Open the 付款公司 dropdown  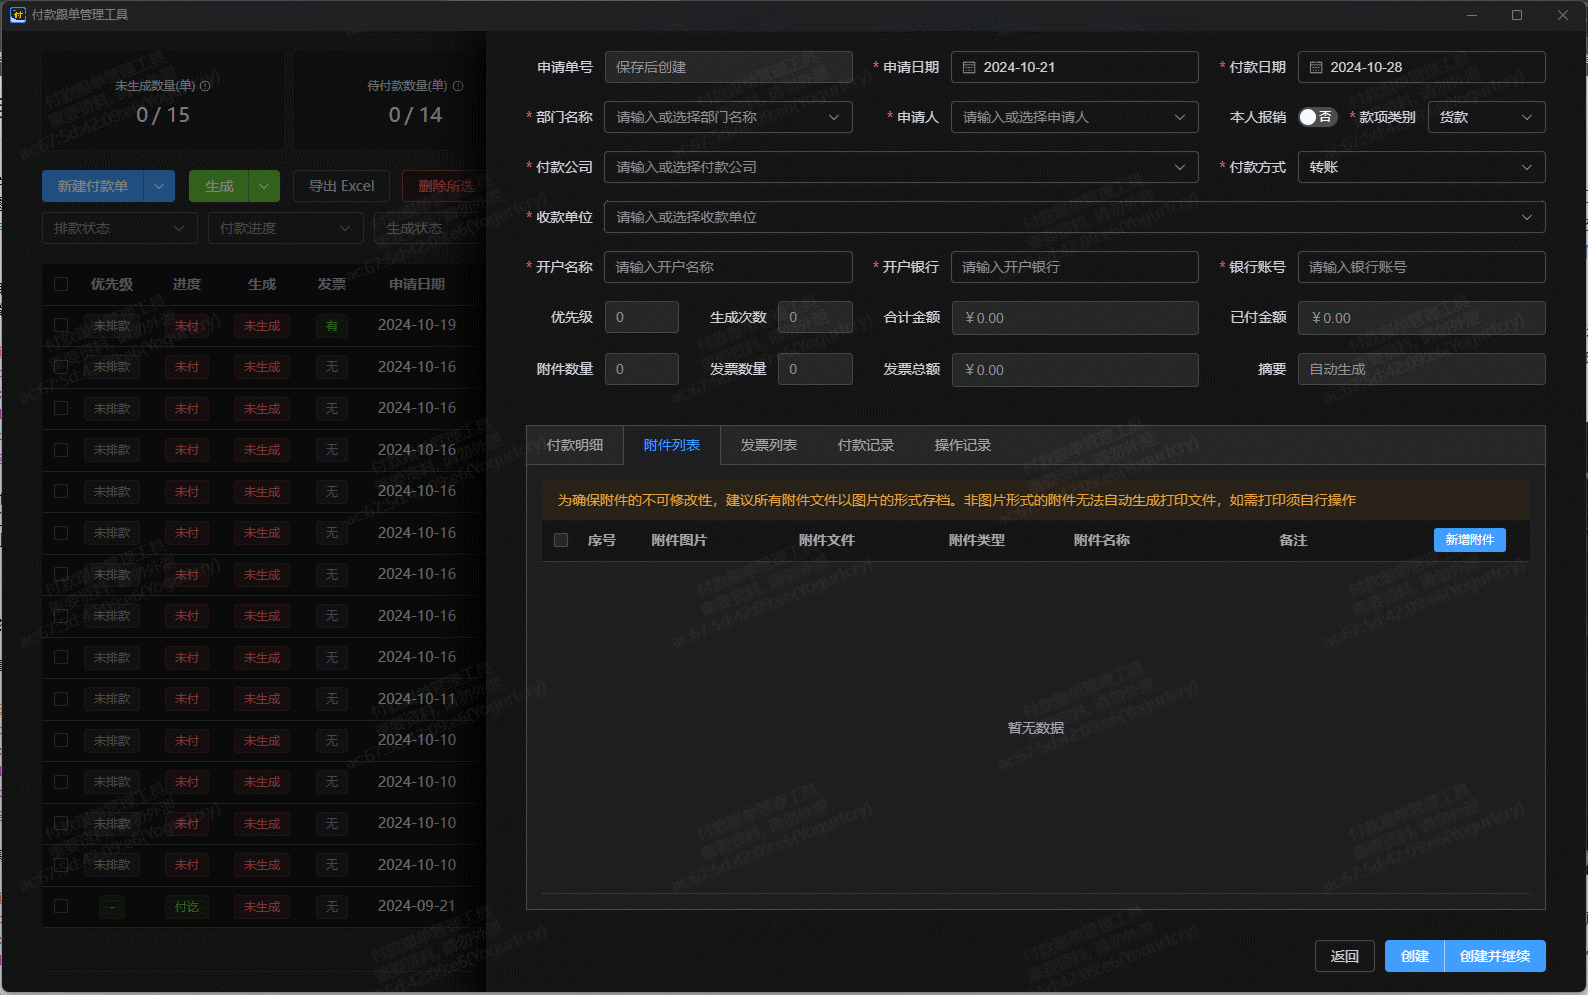[901, 167]
